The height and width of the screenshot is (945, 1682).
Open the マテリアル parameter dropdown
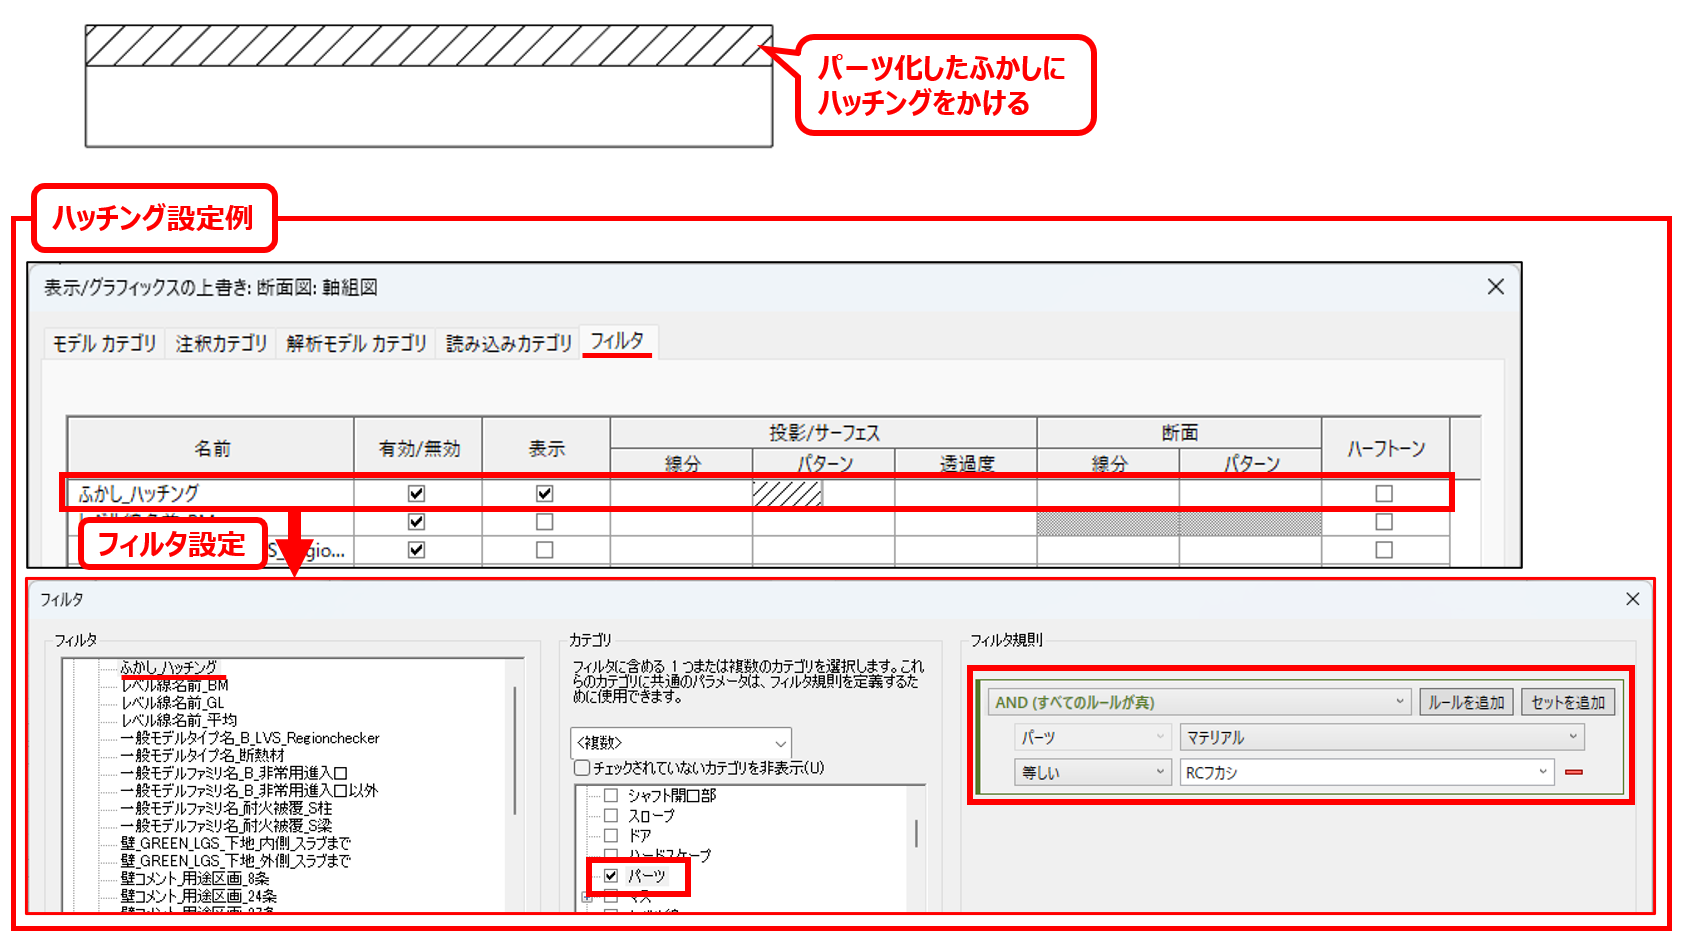pyautogui.click(x=1382, y=737)
